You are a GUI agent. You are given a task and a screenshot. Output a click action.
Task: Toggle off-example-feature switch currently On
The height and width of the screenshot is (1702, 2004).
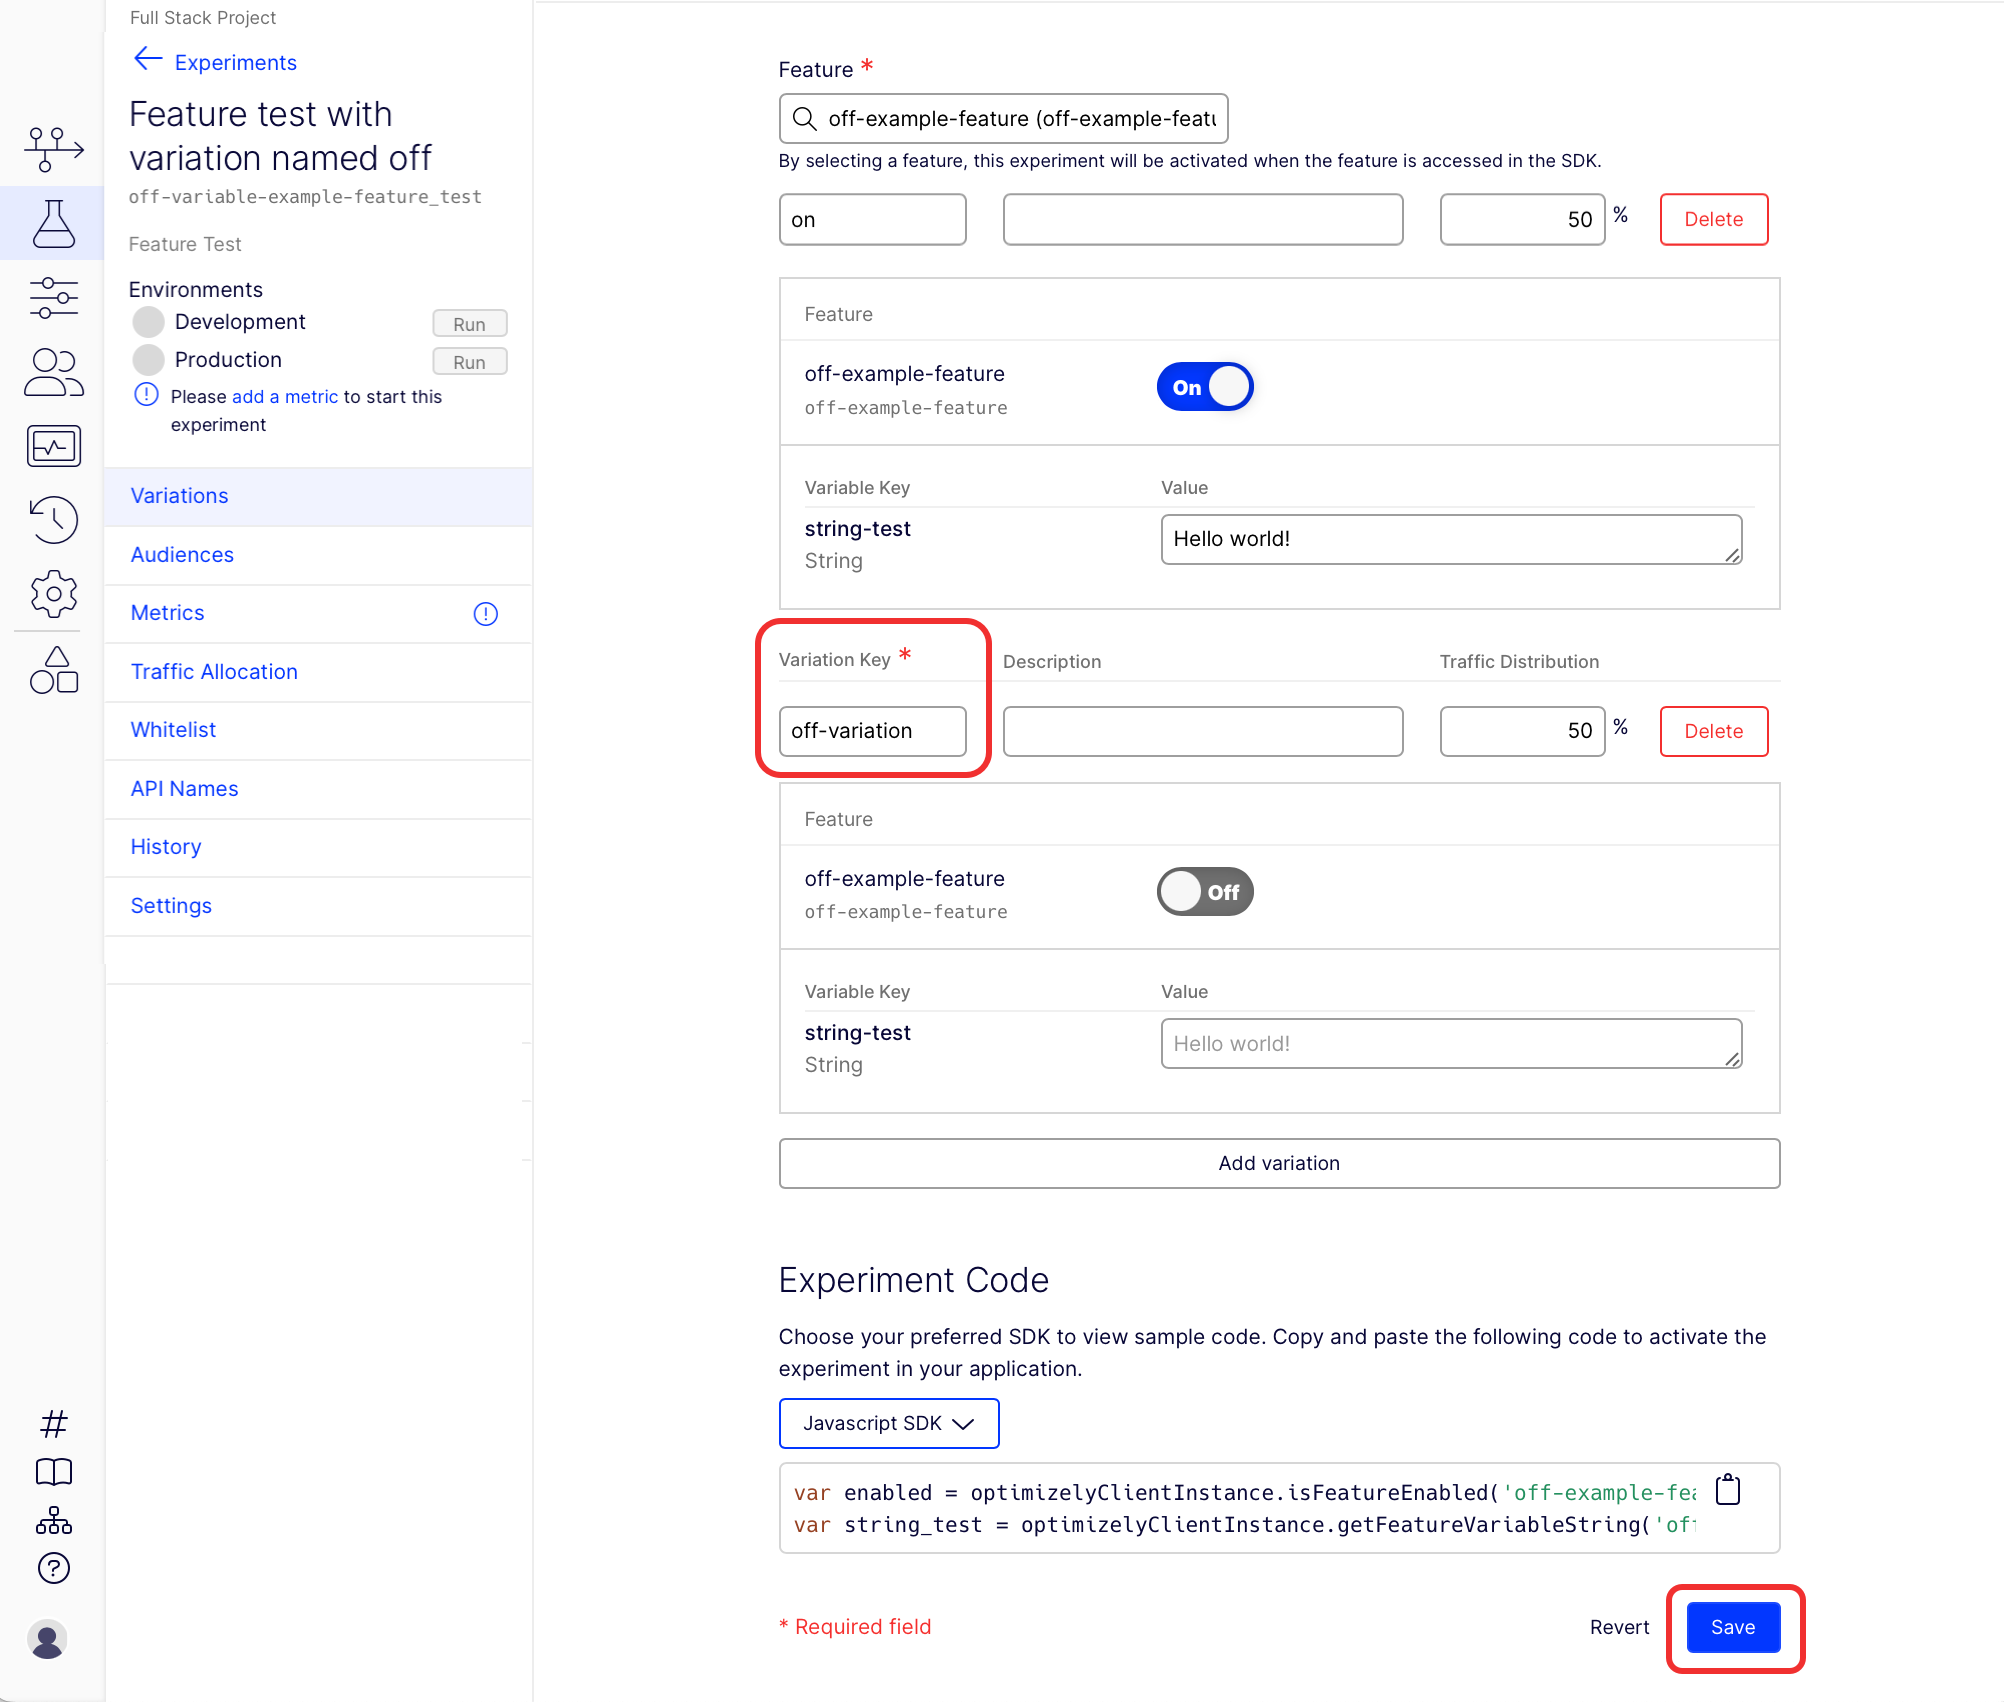coord(1205,387)
